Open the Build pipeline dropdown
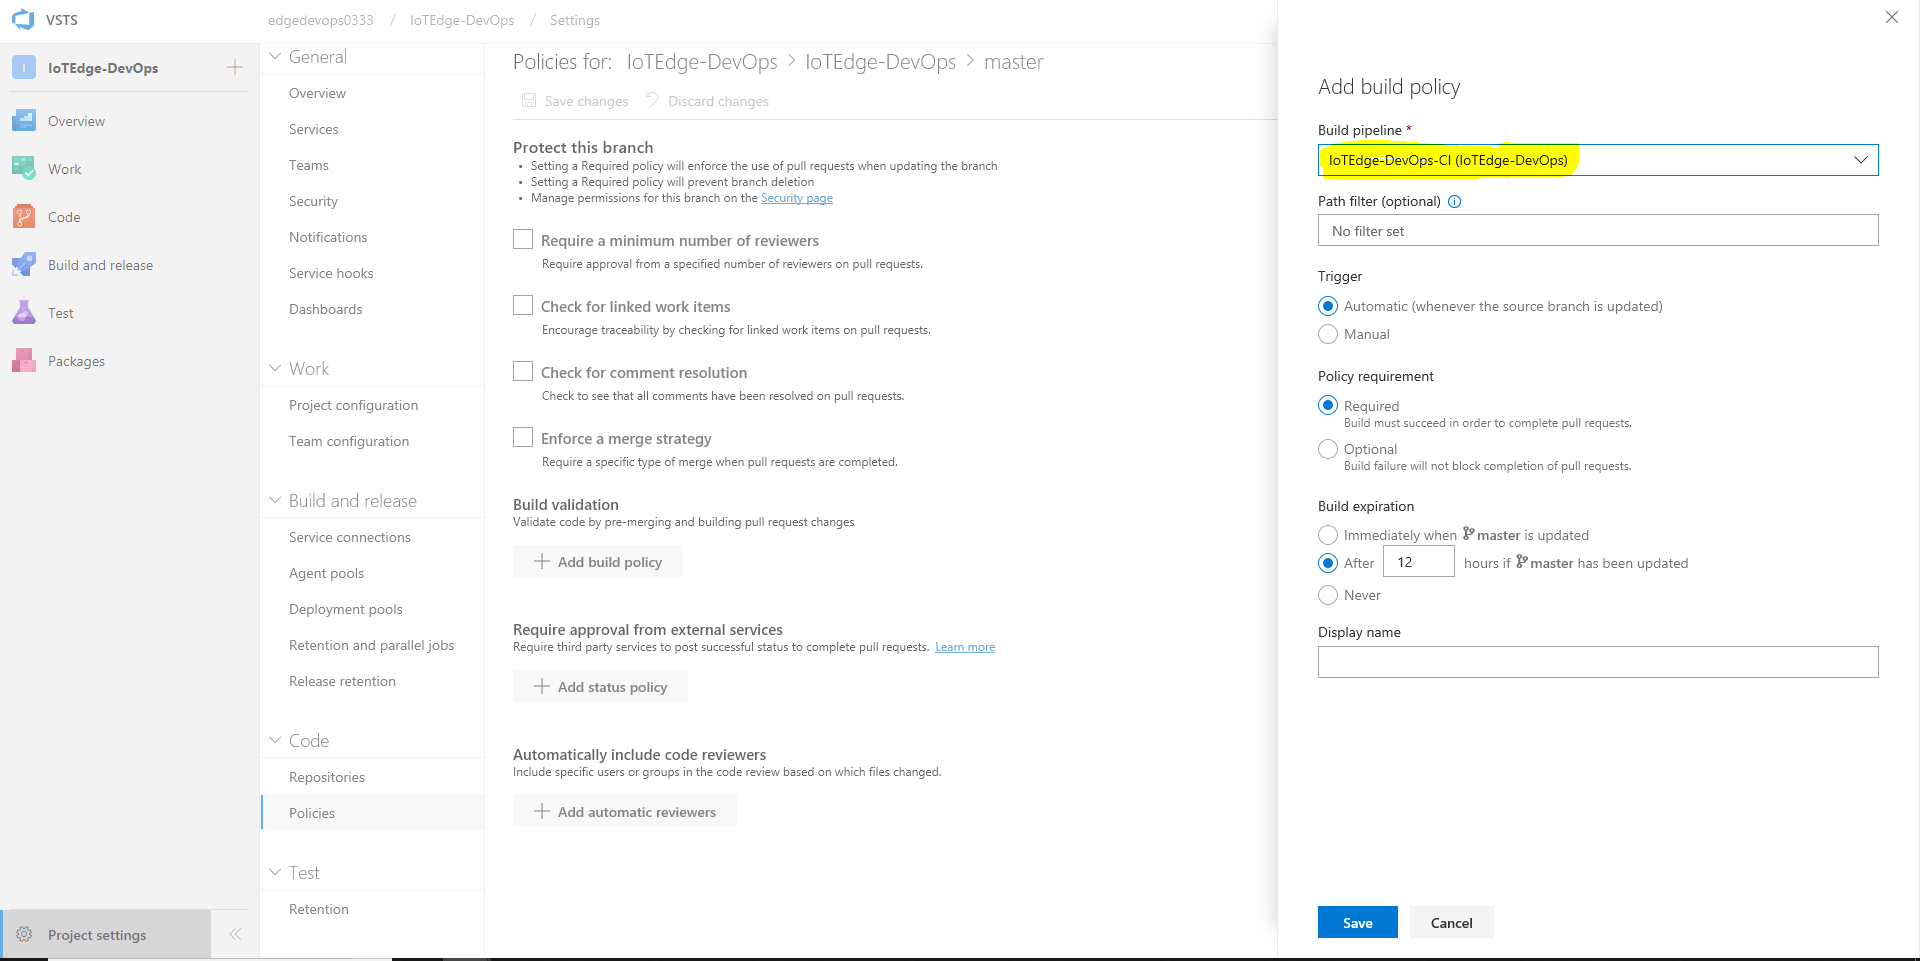The width and height of the screenshot is (1920, 961). click(x=1598, y=160)
